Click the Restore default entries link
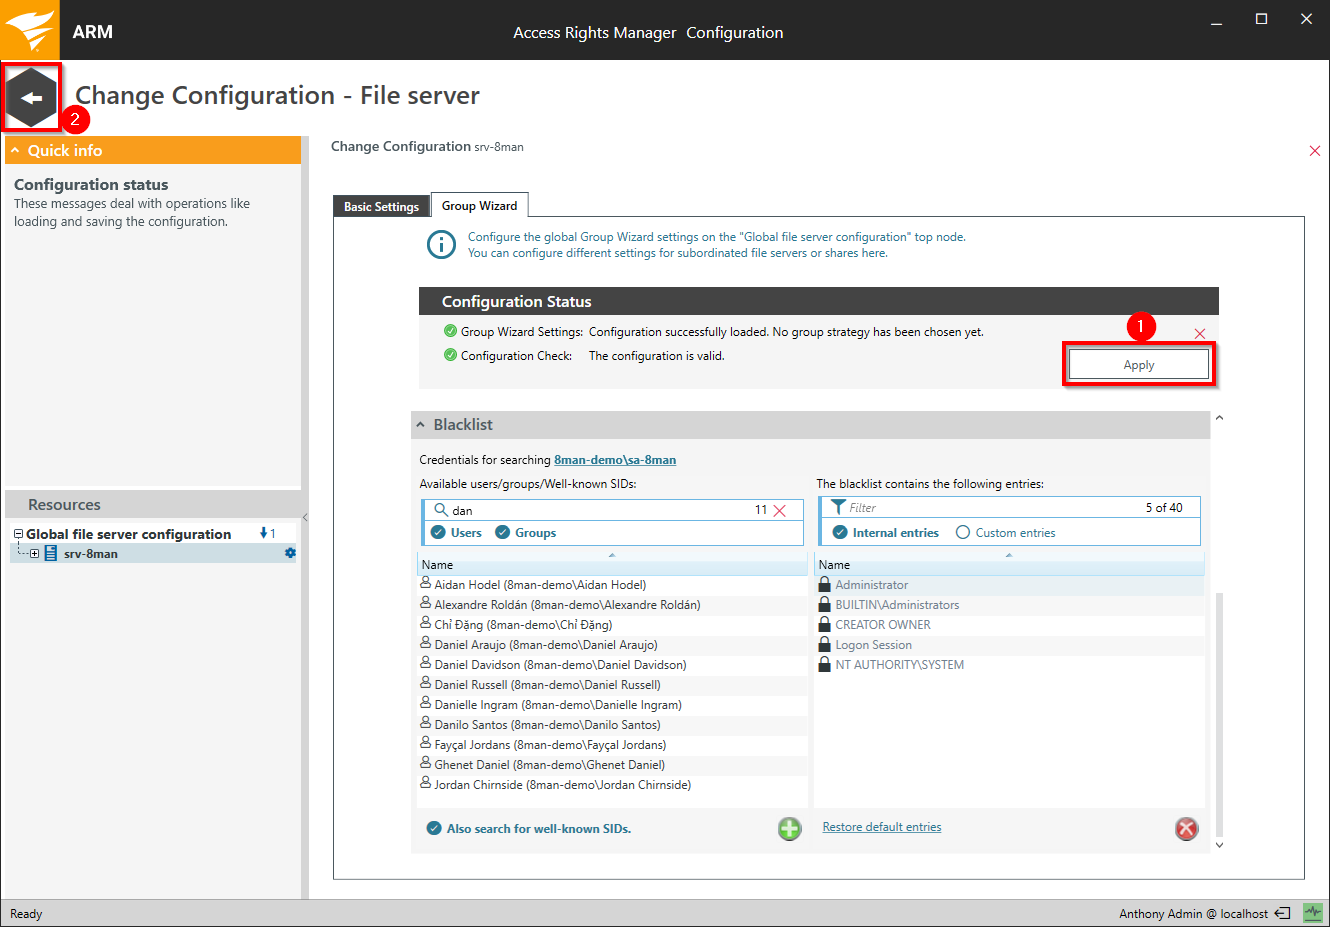Image resolution: width=1330 pixels, height=927 pixels. pyautogui.click(x=881, y=827)
